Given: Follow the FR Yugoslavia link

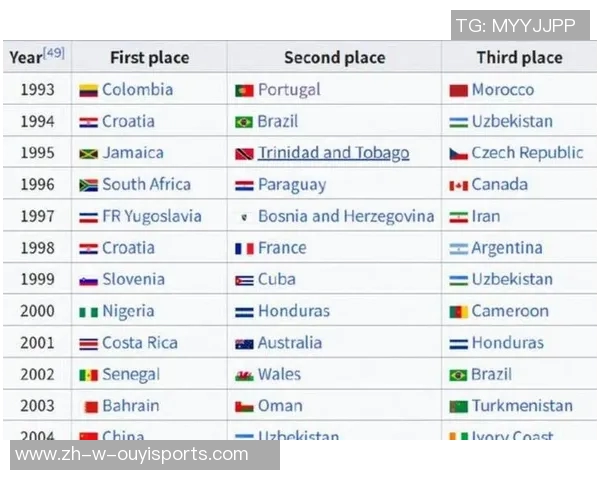Looking at the screenshot, I should click(x=151, y=216).
